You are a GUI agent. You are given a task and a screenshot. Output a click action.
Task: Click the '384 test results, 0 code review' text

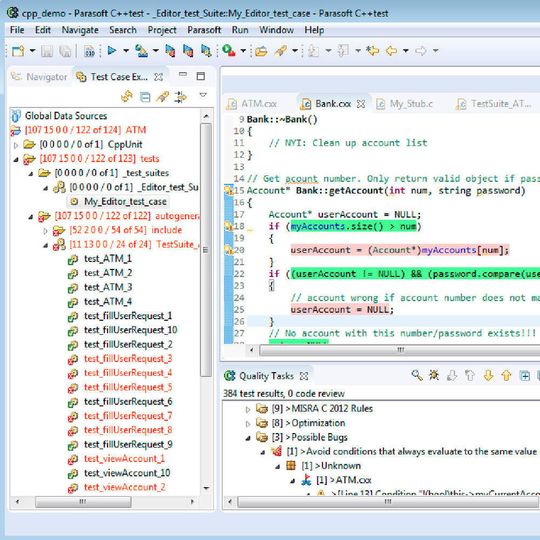coord(284,394)
